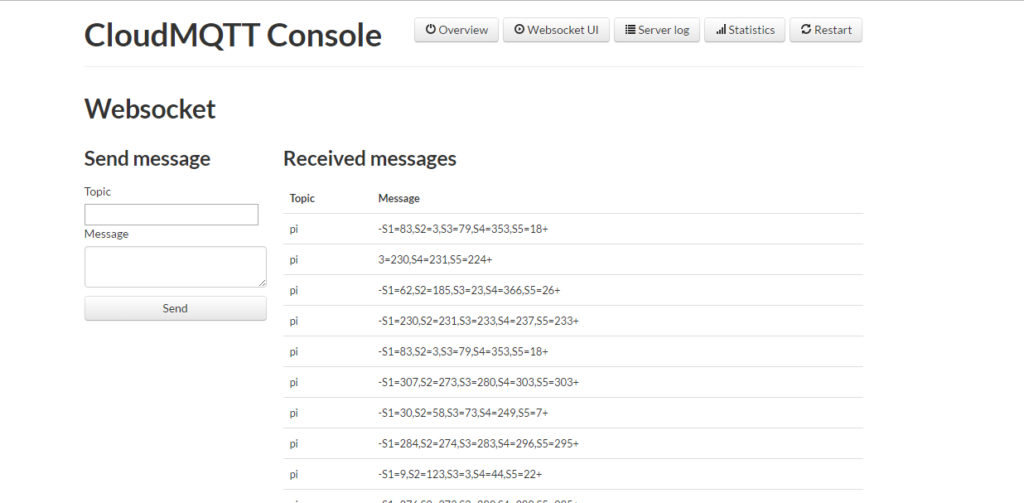
Task: Click the power icon on Overview
Action: coord(430,29)
